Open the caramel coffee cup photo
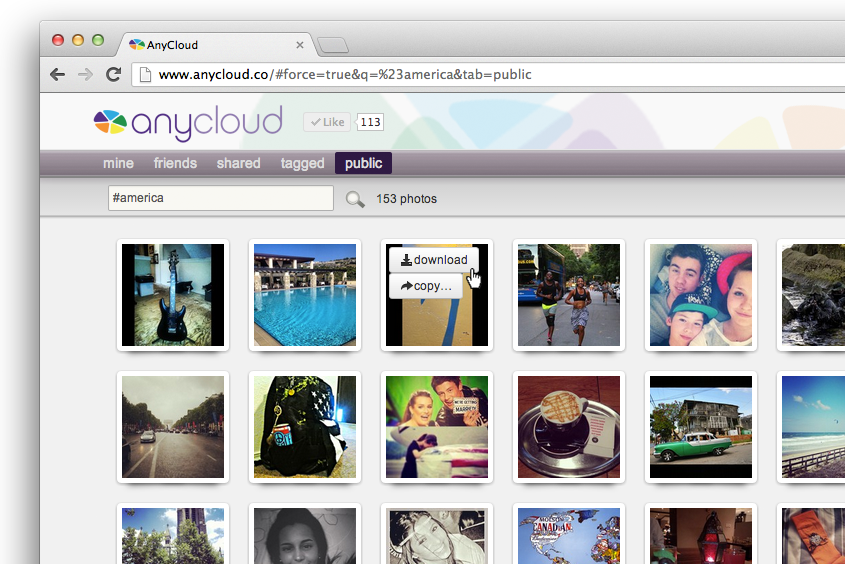 [569, 427]
